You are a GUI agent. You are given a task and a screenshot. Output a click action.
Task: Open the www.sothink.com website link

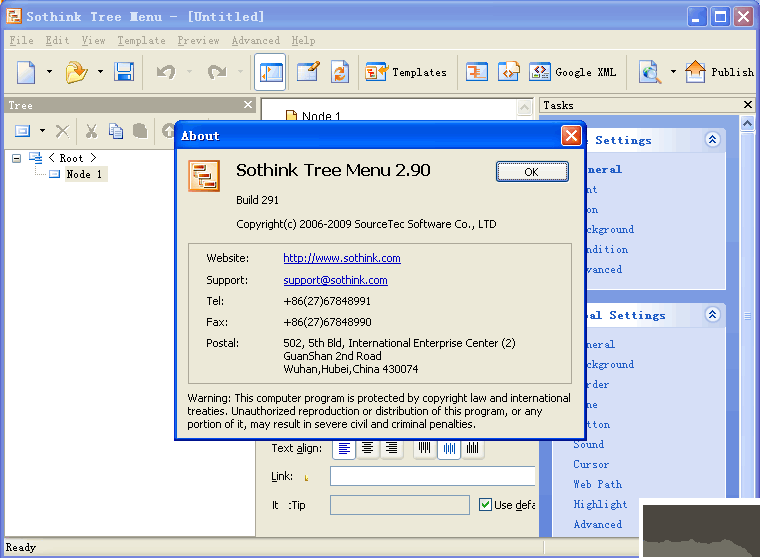[342, 258]
